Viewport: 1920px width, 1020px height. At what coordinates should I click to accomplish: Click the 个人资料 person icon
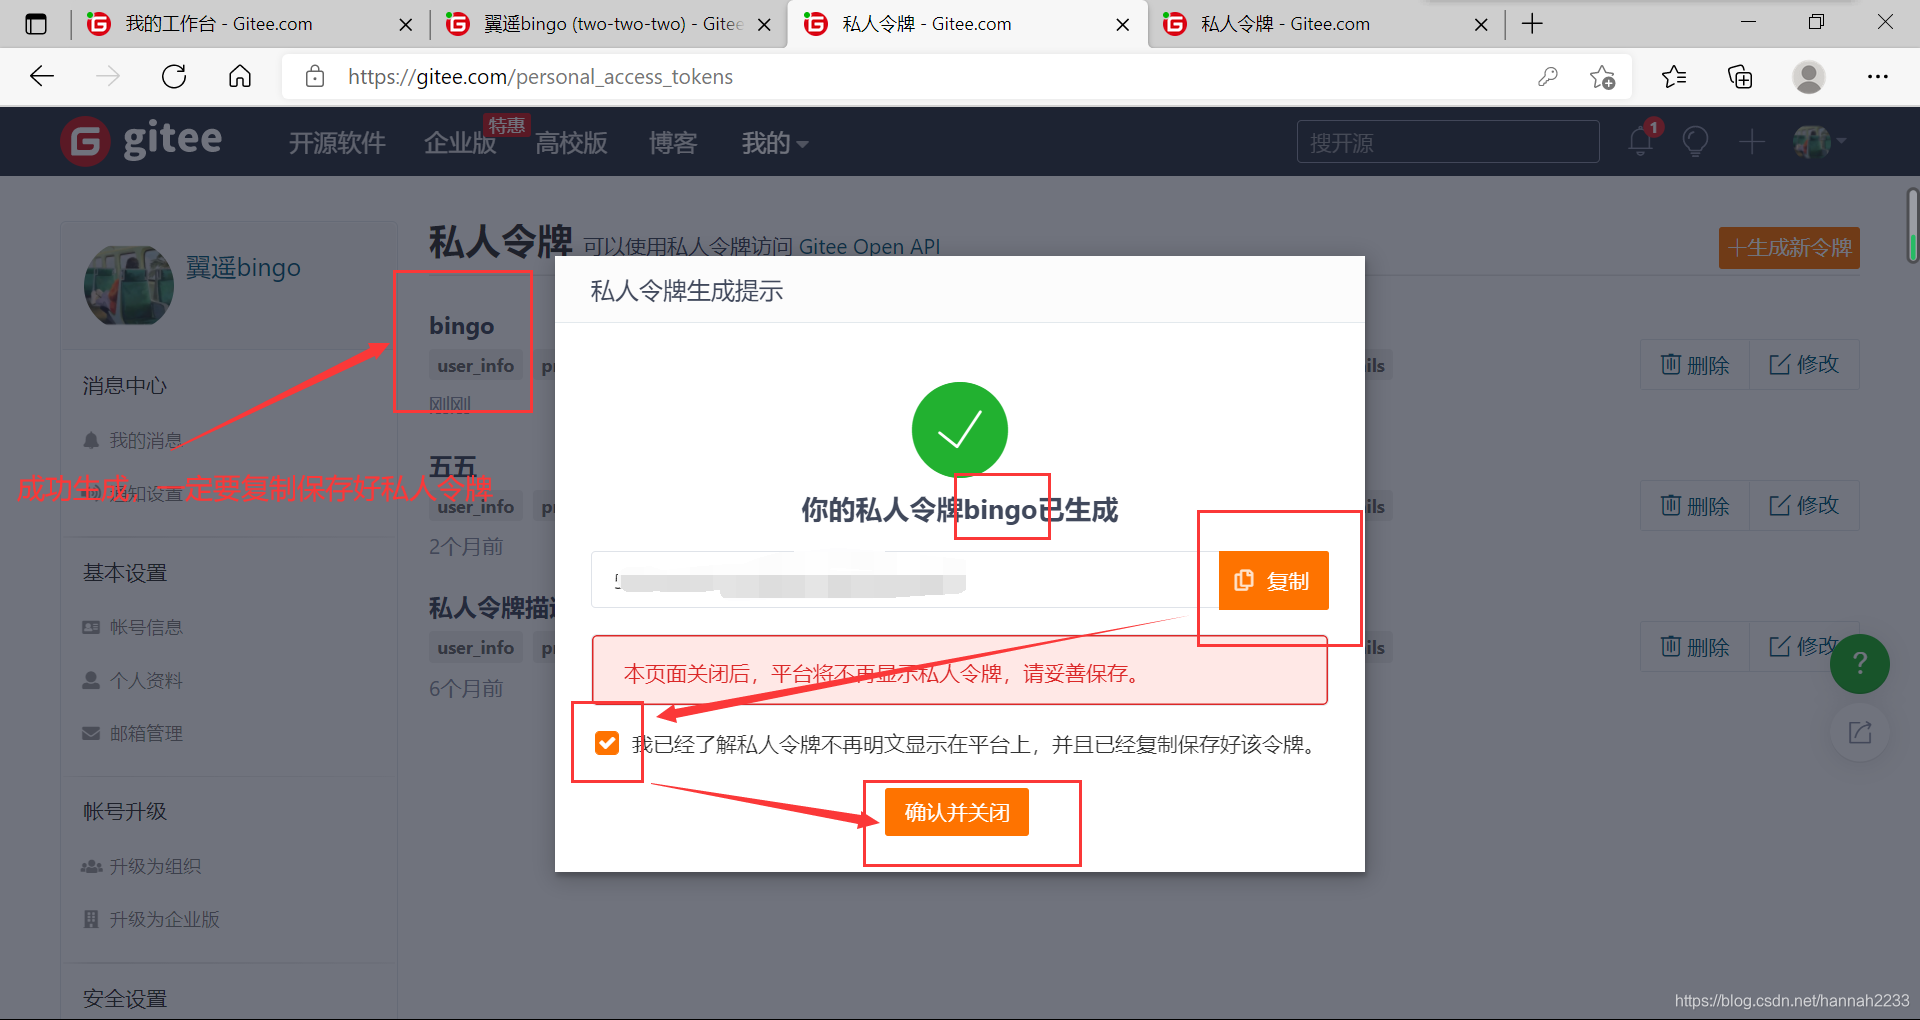92,680
